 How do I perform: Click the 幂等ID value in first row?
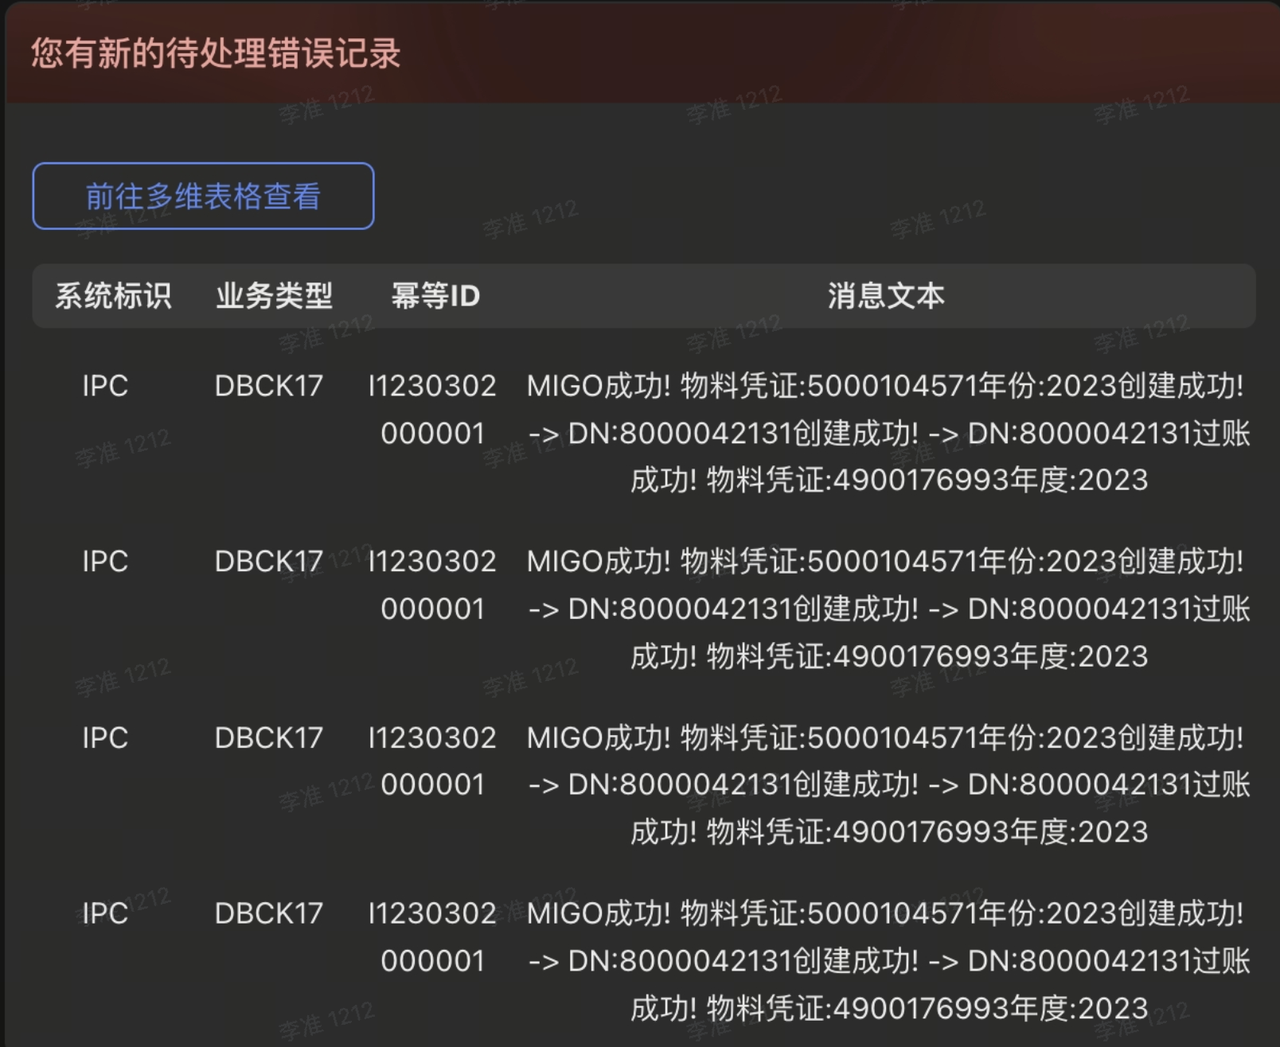click(432, 409)
